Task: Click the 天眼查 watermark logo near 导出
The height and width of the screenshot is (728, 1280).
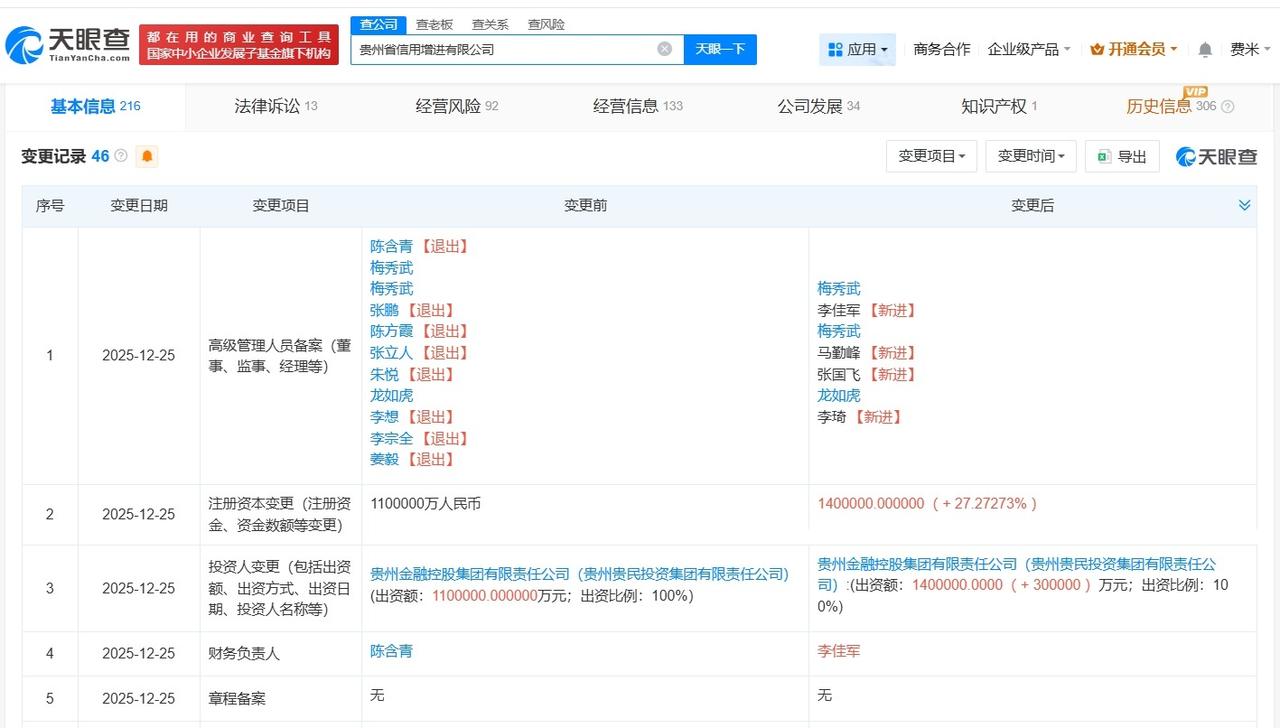Action: coord(1215,156)
